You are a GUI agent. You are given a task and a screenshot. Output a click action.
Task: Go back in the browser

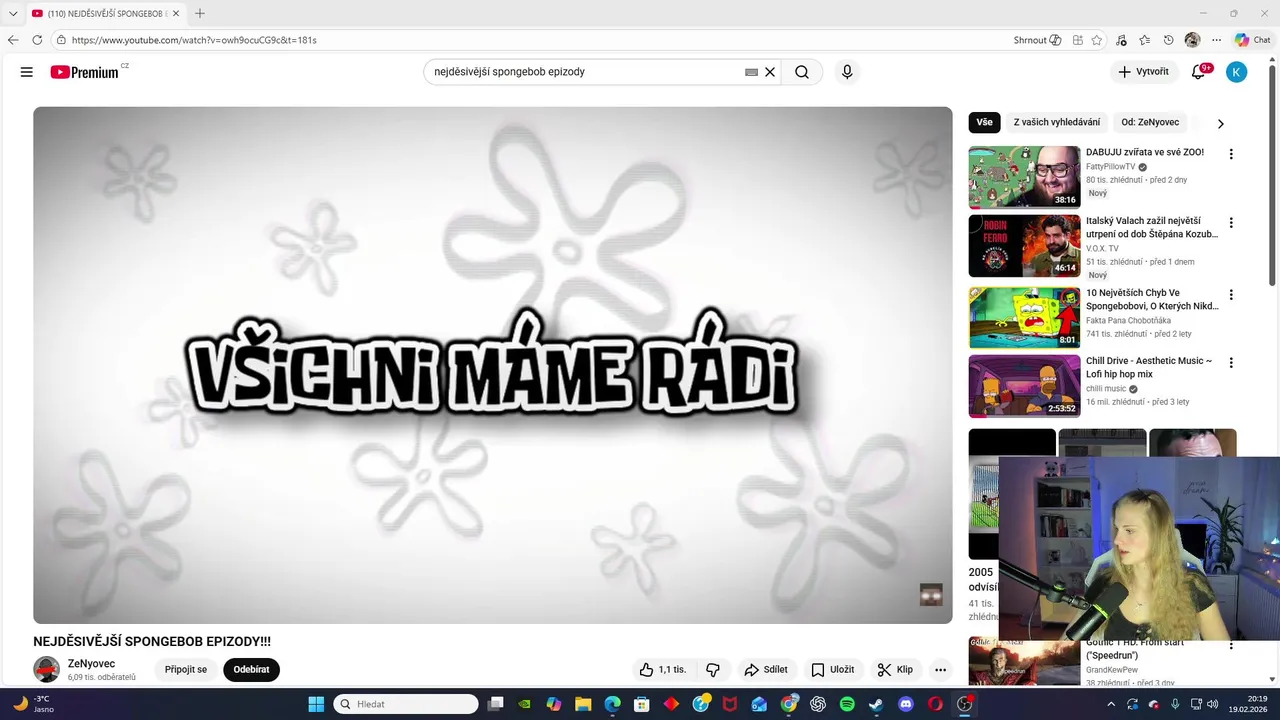[13, 40]
